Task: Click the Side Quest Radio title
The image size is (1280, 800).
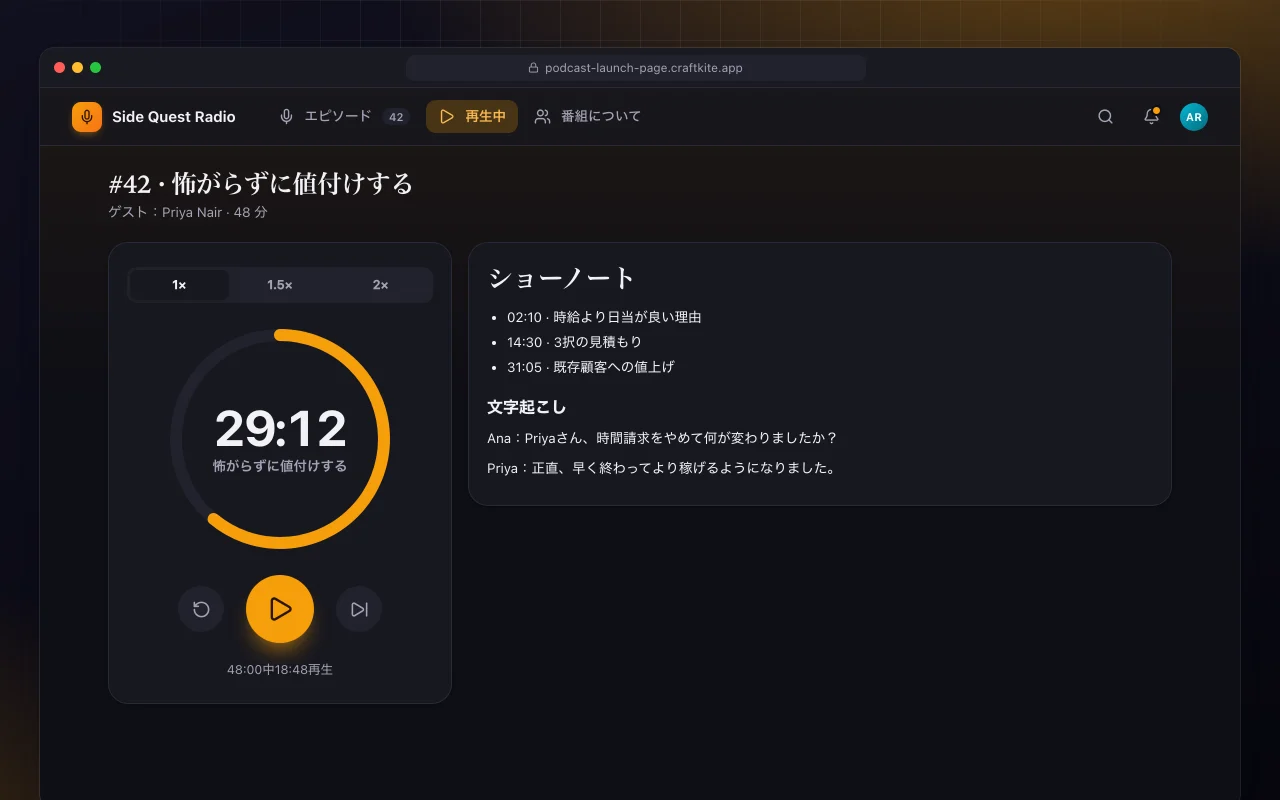Action: (x=174, y=117)
